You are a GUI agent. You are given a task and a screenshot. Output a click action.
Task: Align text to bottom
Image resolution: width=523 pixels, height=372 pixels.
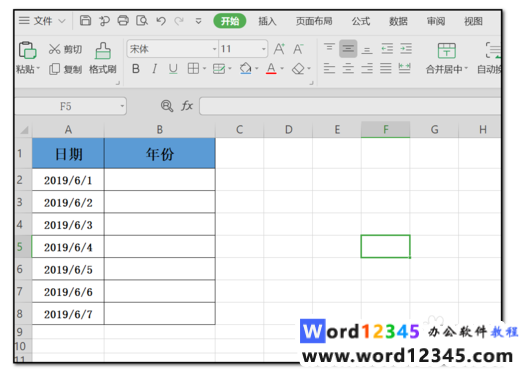click(367, 50)
